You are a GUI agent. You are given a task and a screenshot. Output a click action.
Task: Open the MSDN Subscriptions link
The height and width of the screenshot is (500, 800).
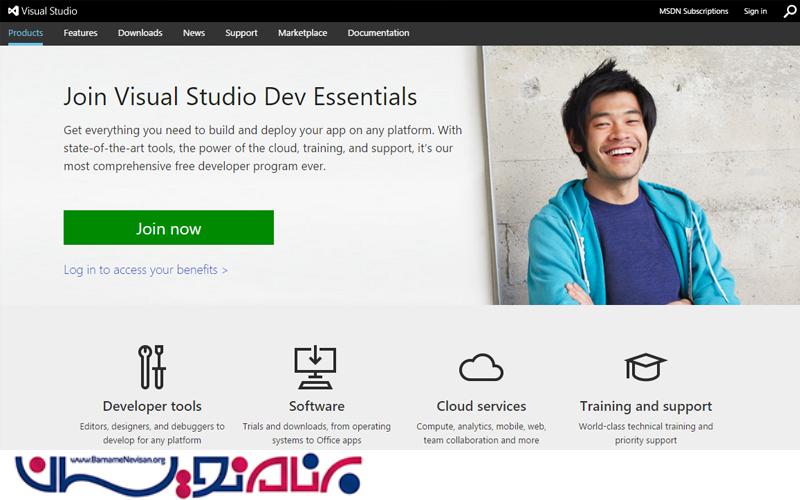693,11
